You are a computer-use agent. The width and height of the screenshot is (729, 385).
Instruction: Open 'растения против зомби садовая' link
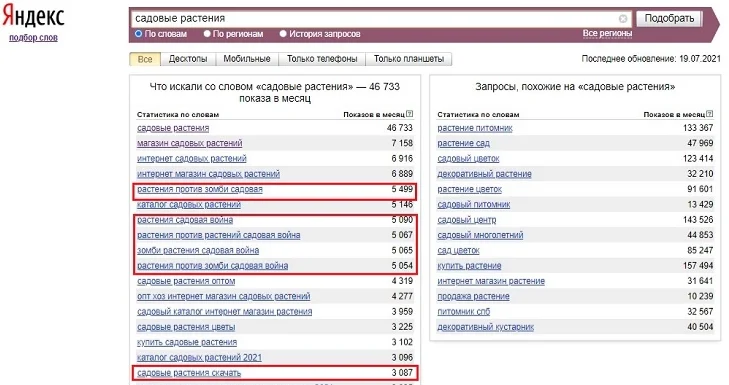click(x=200, y=189)
